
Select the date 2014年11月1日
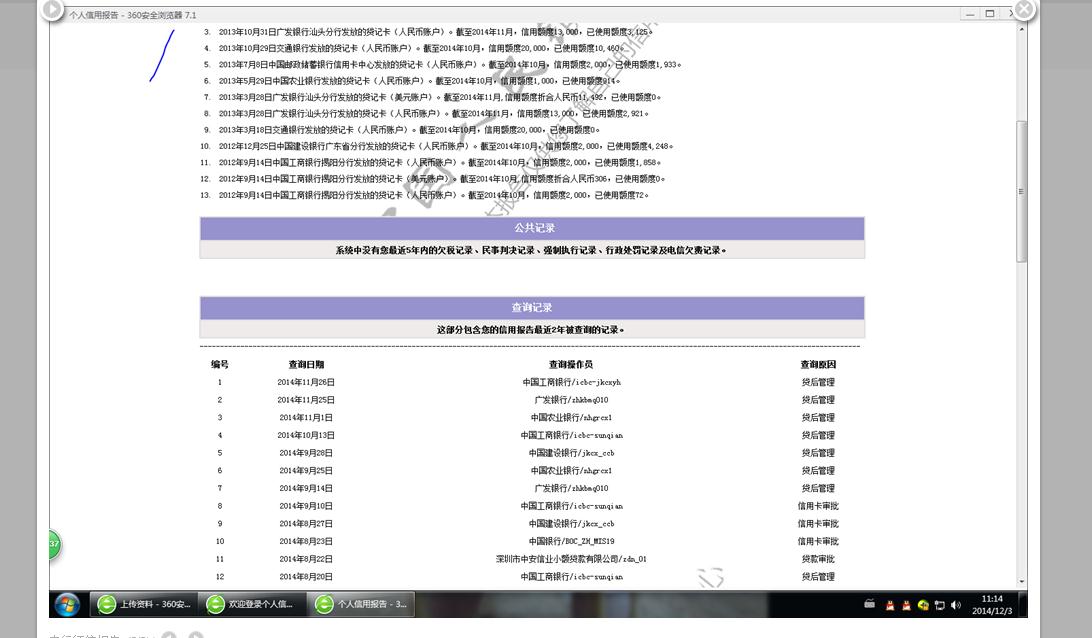click(306, 418)
